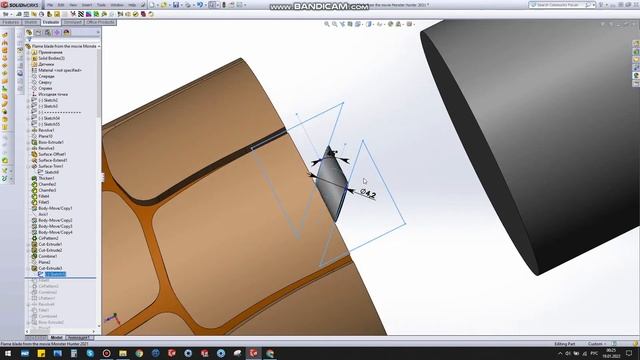This screenshot has height=360, width=640.
Task: Click feature tree horizontal scrollbar
Action: (x=60, y=332)
